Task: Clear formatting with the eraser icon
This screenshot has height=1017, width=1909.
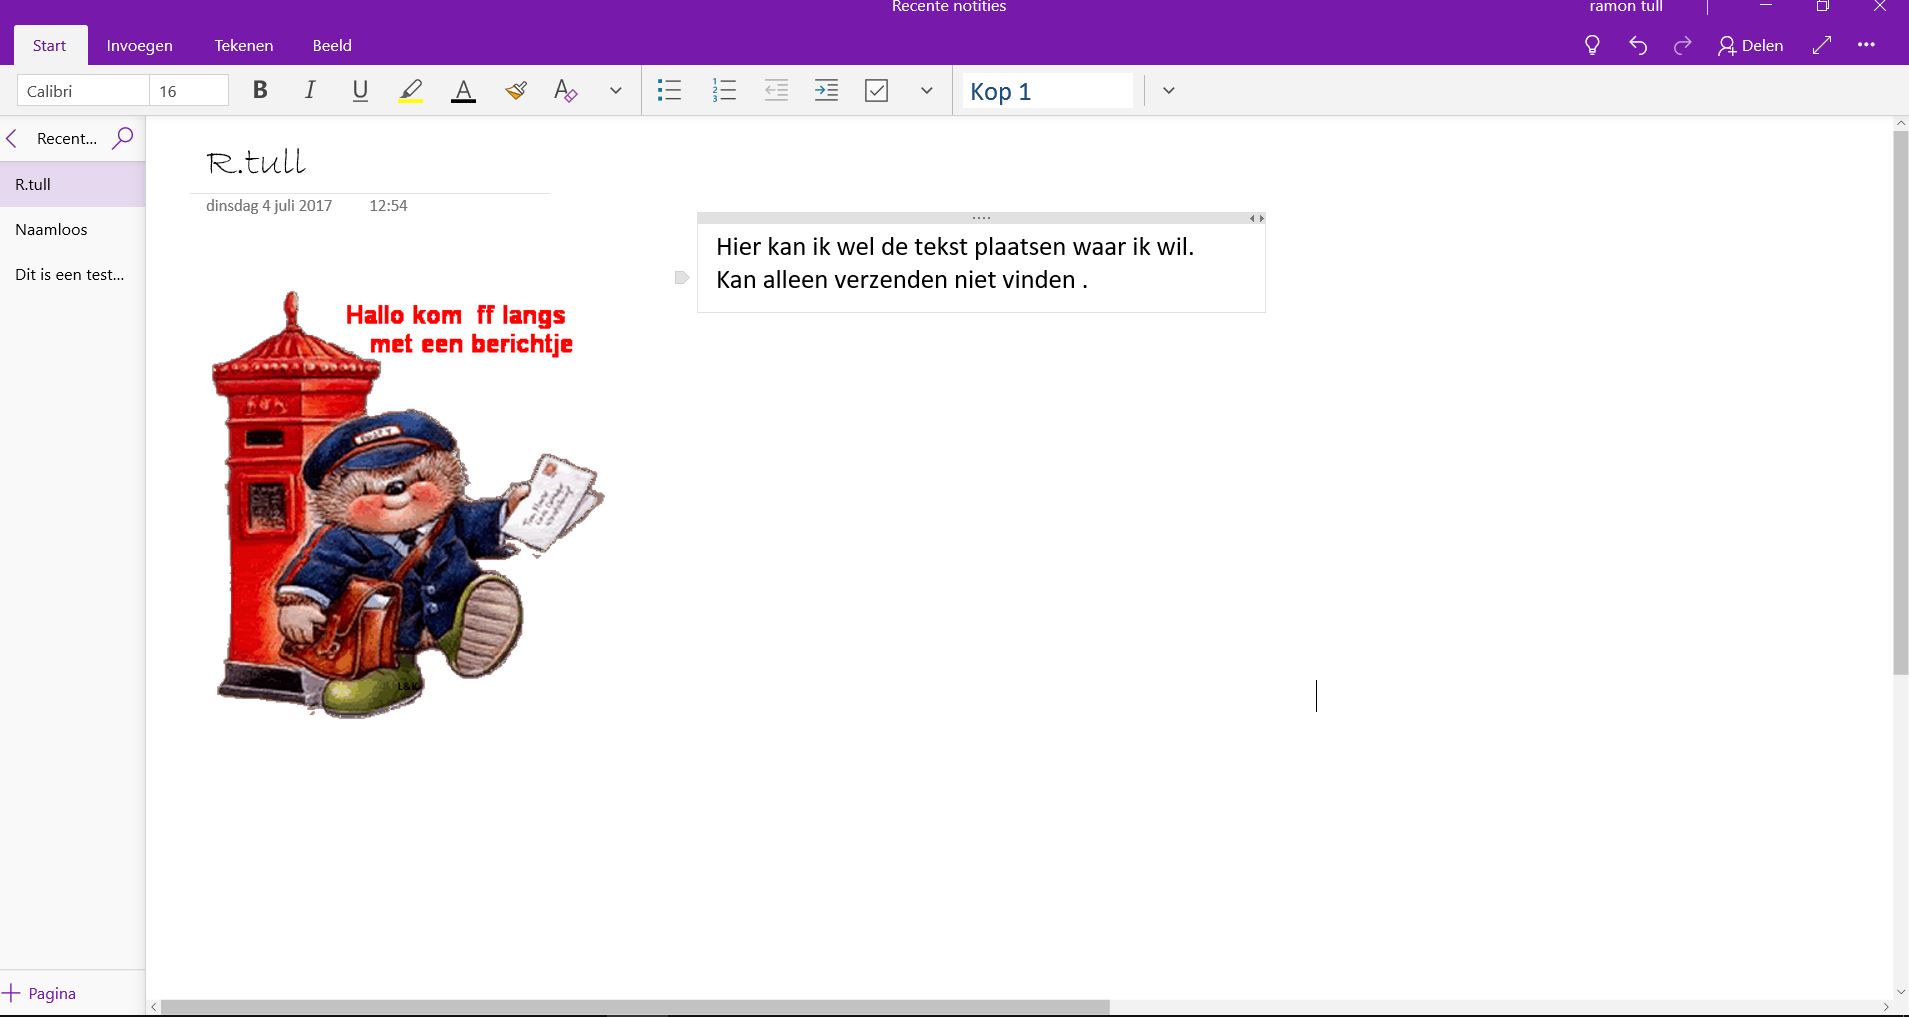Action: coord(566,91)
